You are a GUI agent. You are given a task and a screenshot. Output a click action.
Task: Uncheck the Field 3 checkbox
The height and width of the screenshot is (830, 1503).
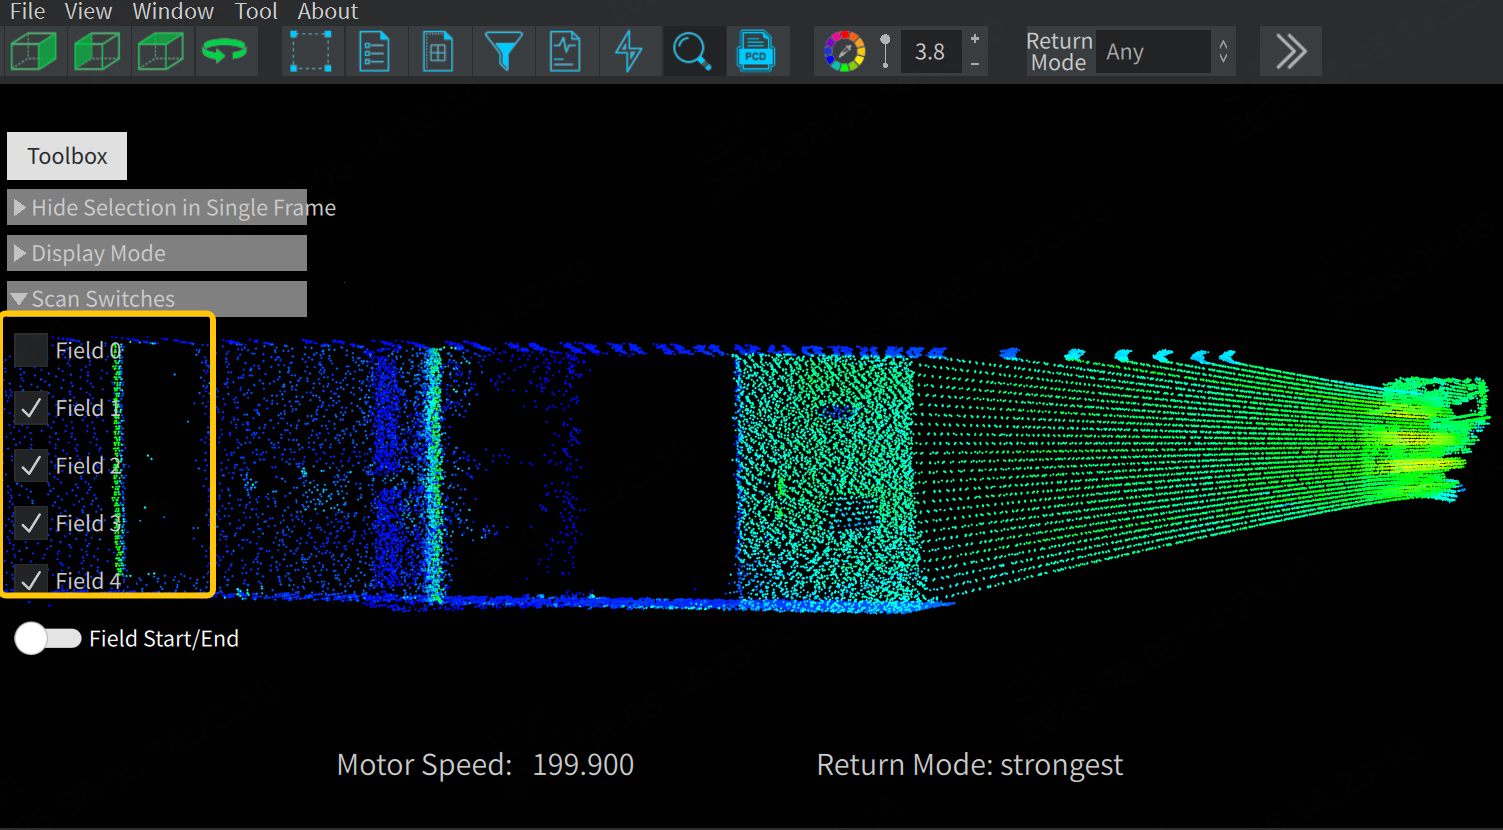31,523
